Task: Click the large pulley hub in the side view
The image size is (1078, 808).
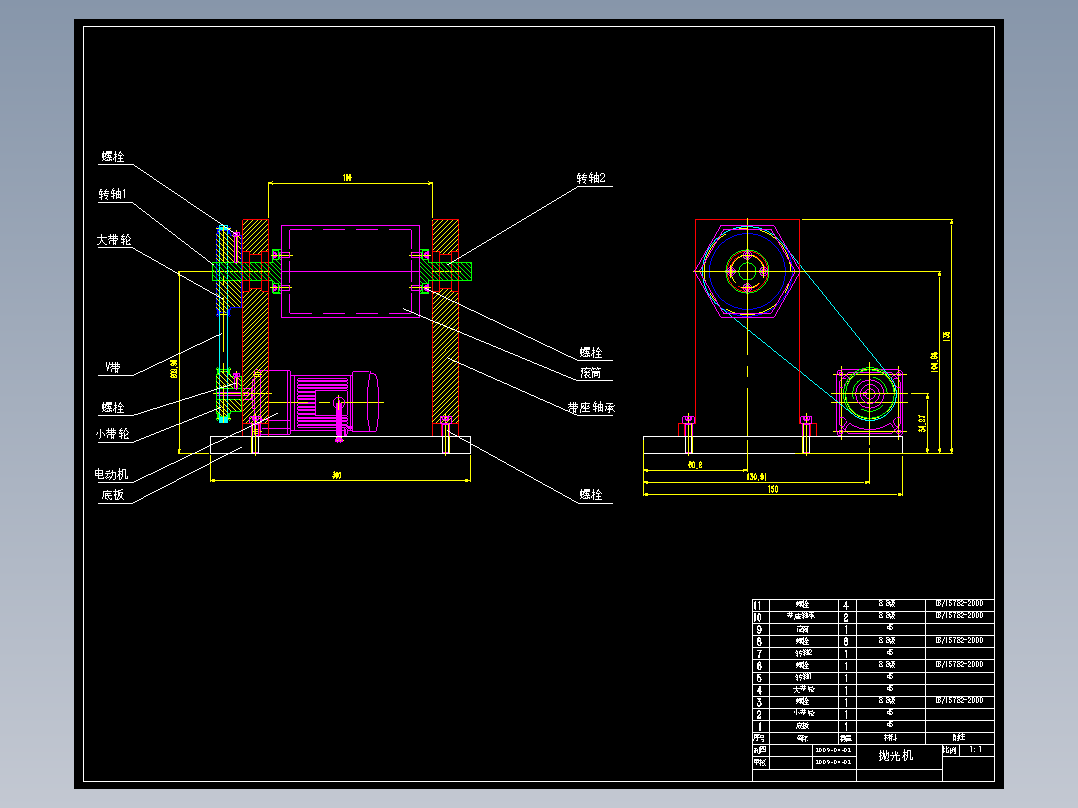Action: (x=747, y=271)
